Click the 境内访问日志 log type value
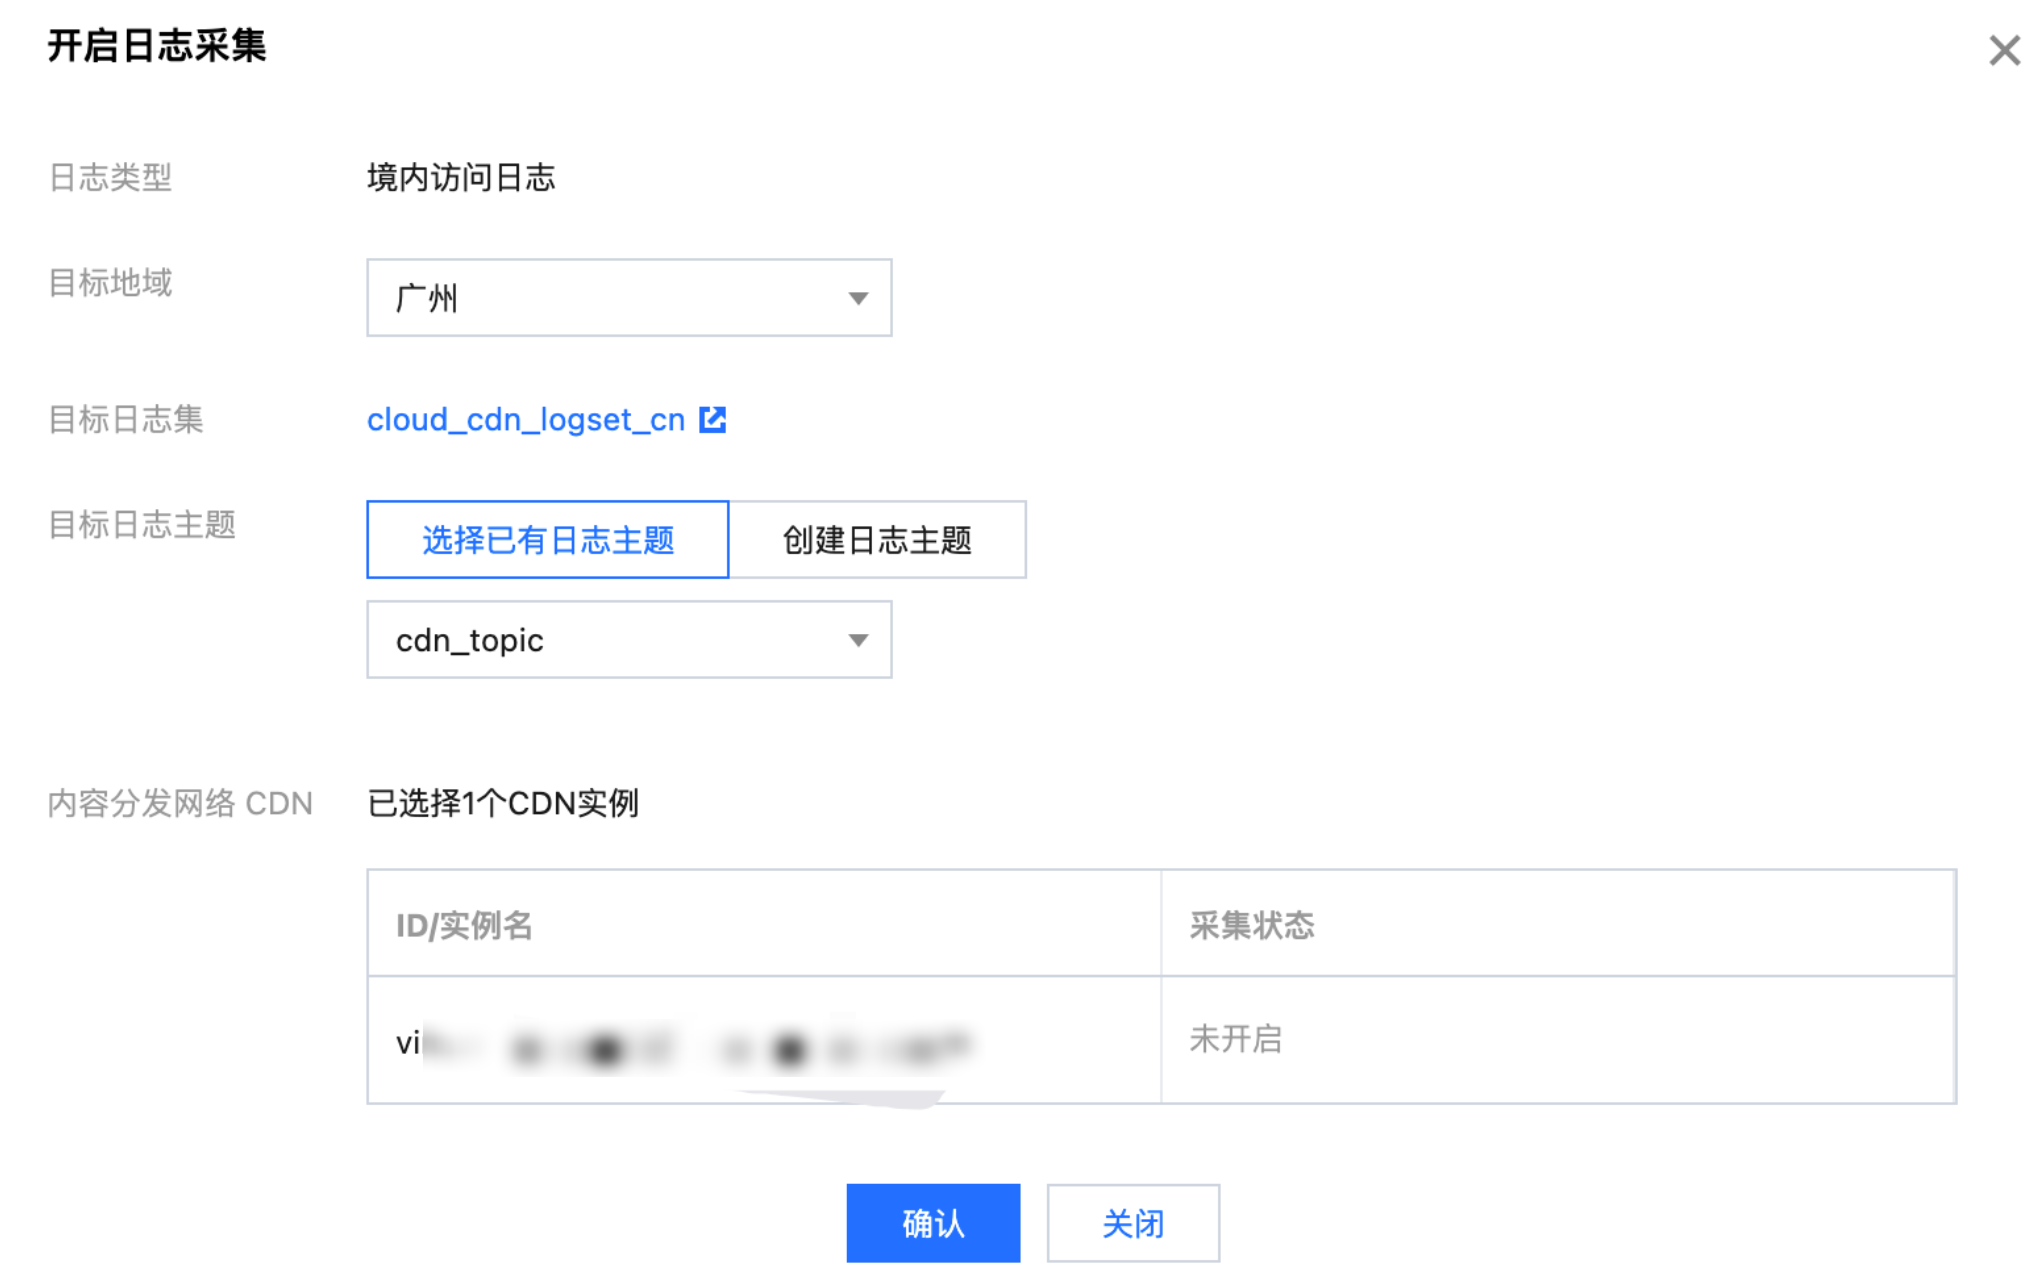Screen dimensions: 2030x1275 (x=460, y=178)
